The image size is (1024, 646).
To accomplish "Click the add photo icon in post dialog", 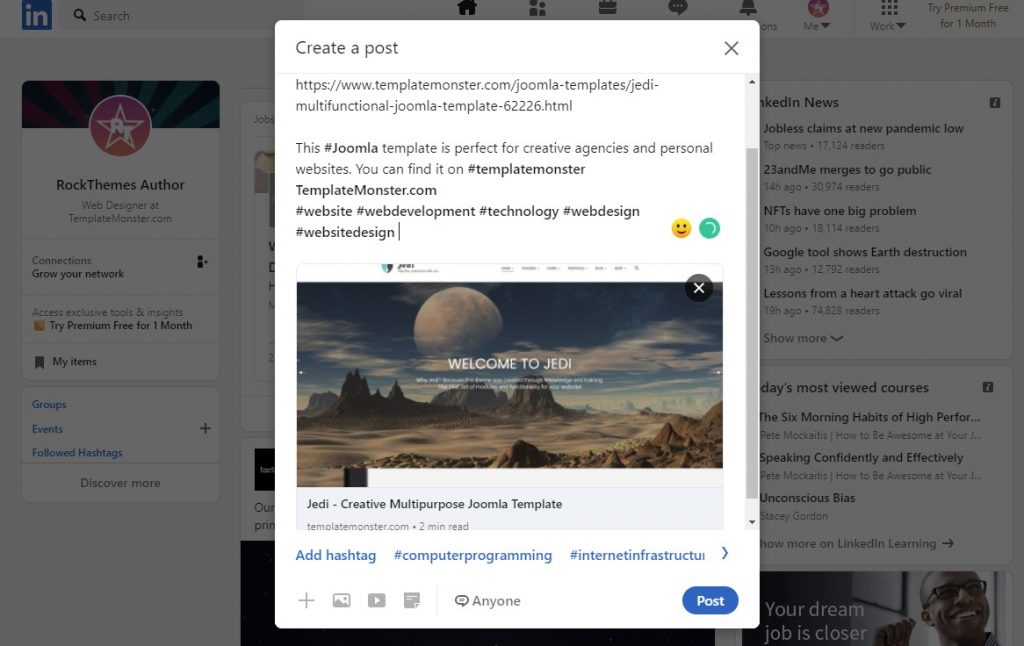I will pos(341,601).
